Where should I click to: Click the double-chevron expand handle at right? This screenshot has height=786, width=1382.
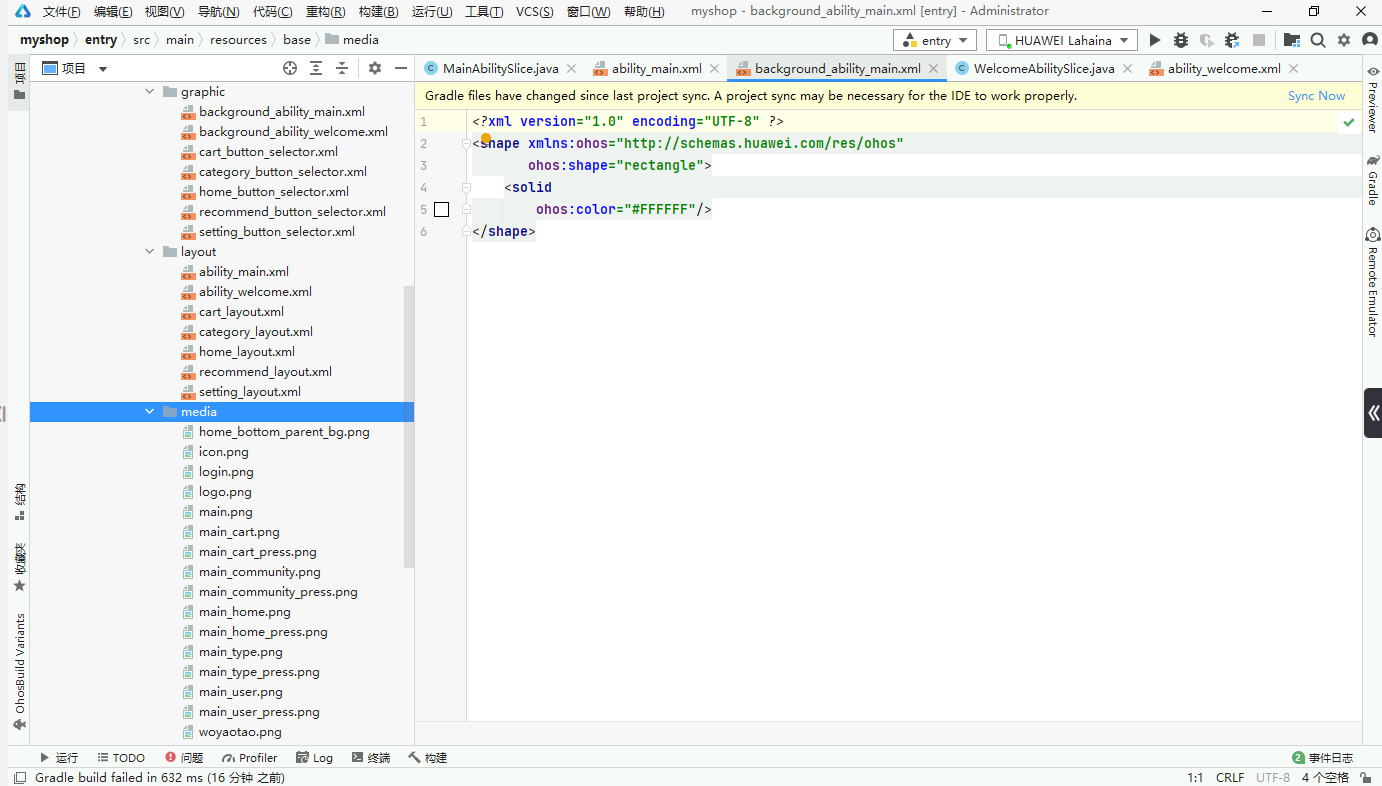(1373, 413)
